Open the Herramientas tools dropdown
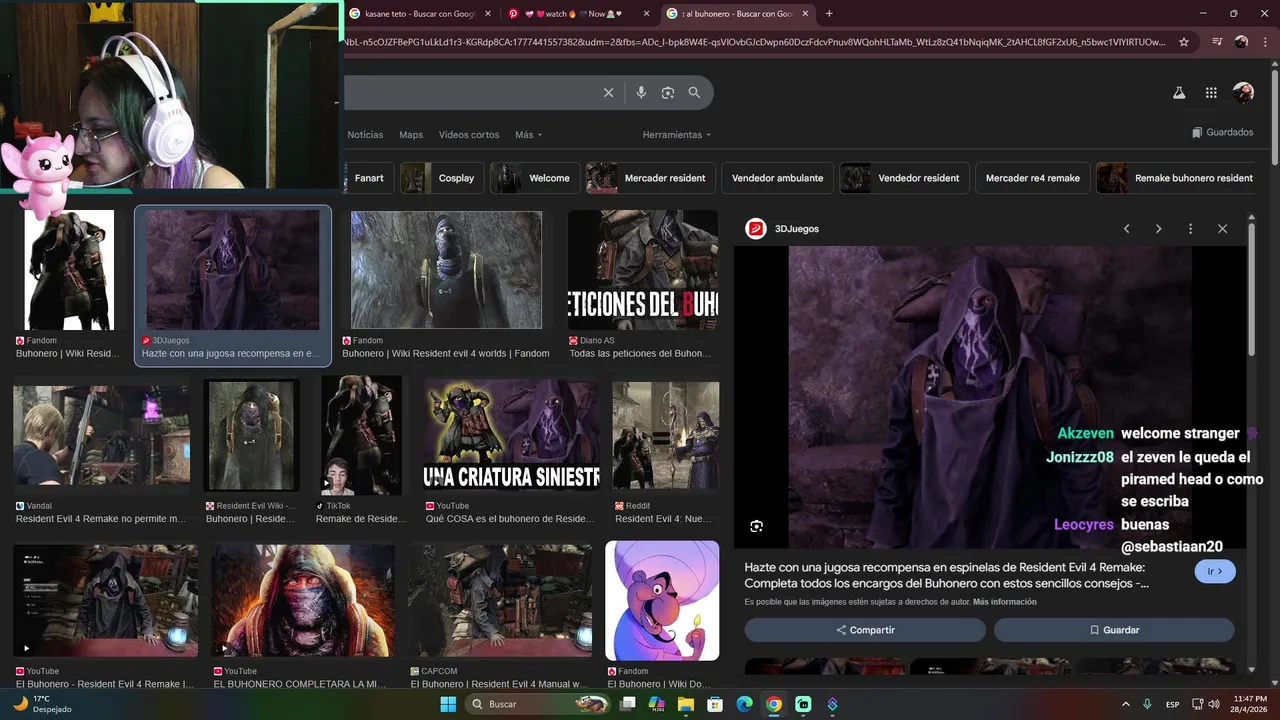The height and width of the screenshot is (720, 1280). (677, 135)
